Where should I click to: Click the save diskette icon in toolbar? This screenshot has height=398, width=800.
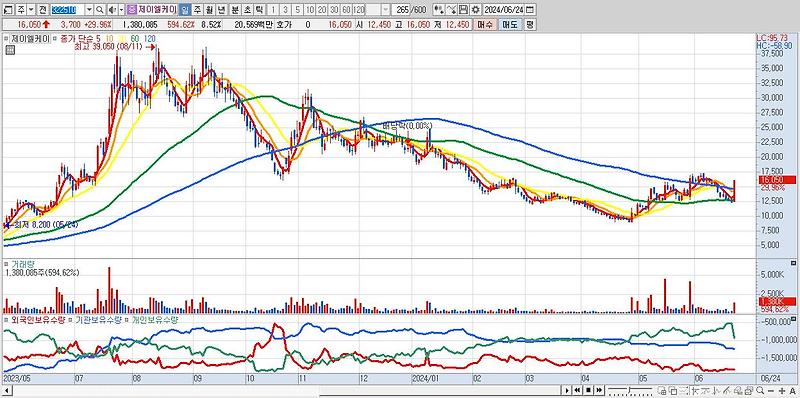coord(463,10)
